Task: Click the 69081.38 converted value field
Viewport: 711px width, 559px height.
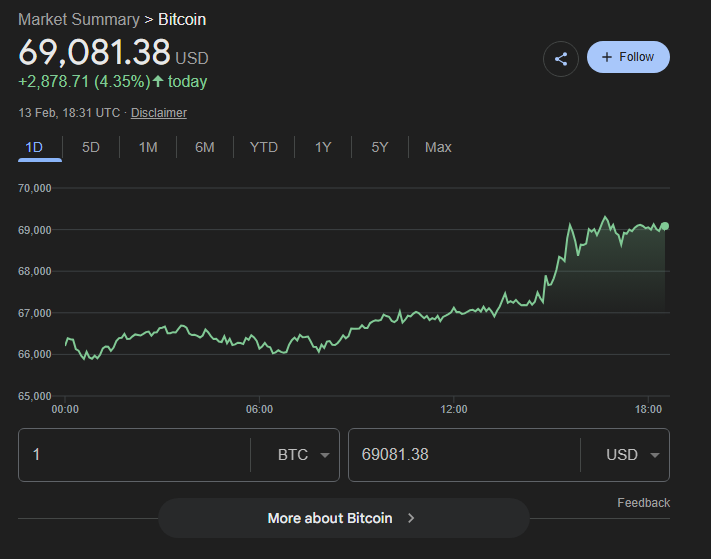Action: (x=465, y=455)
